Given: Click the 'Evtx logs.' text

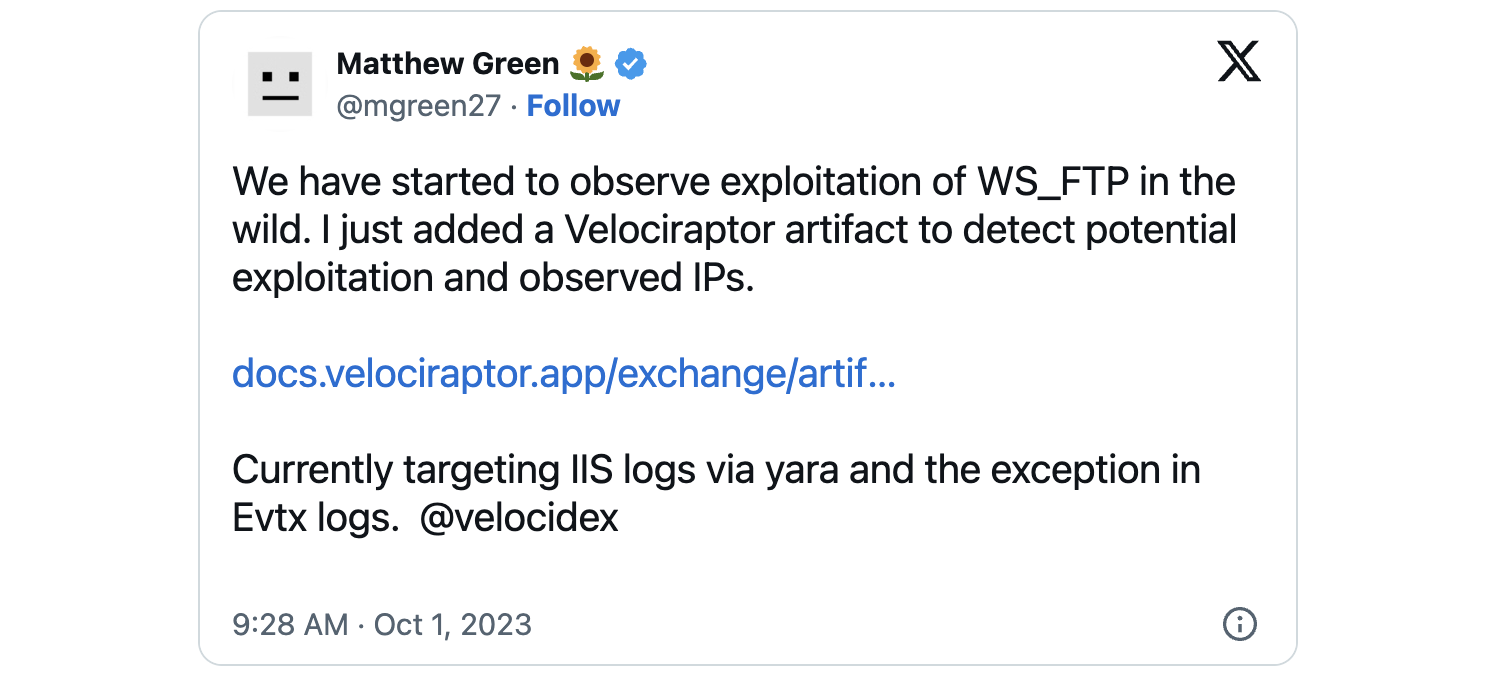Looking at the screenshot, I should pos(316,518).
